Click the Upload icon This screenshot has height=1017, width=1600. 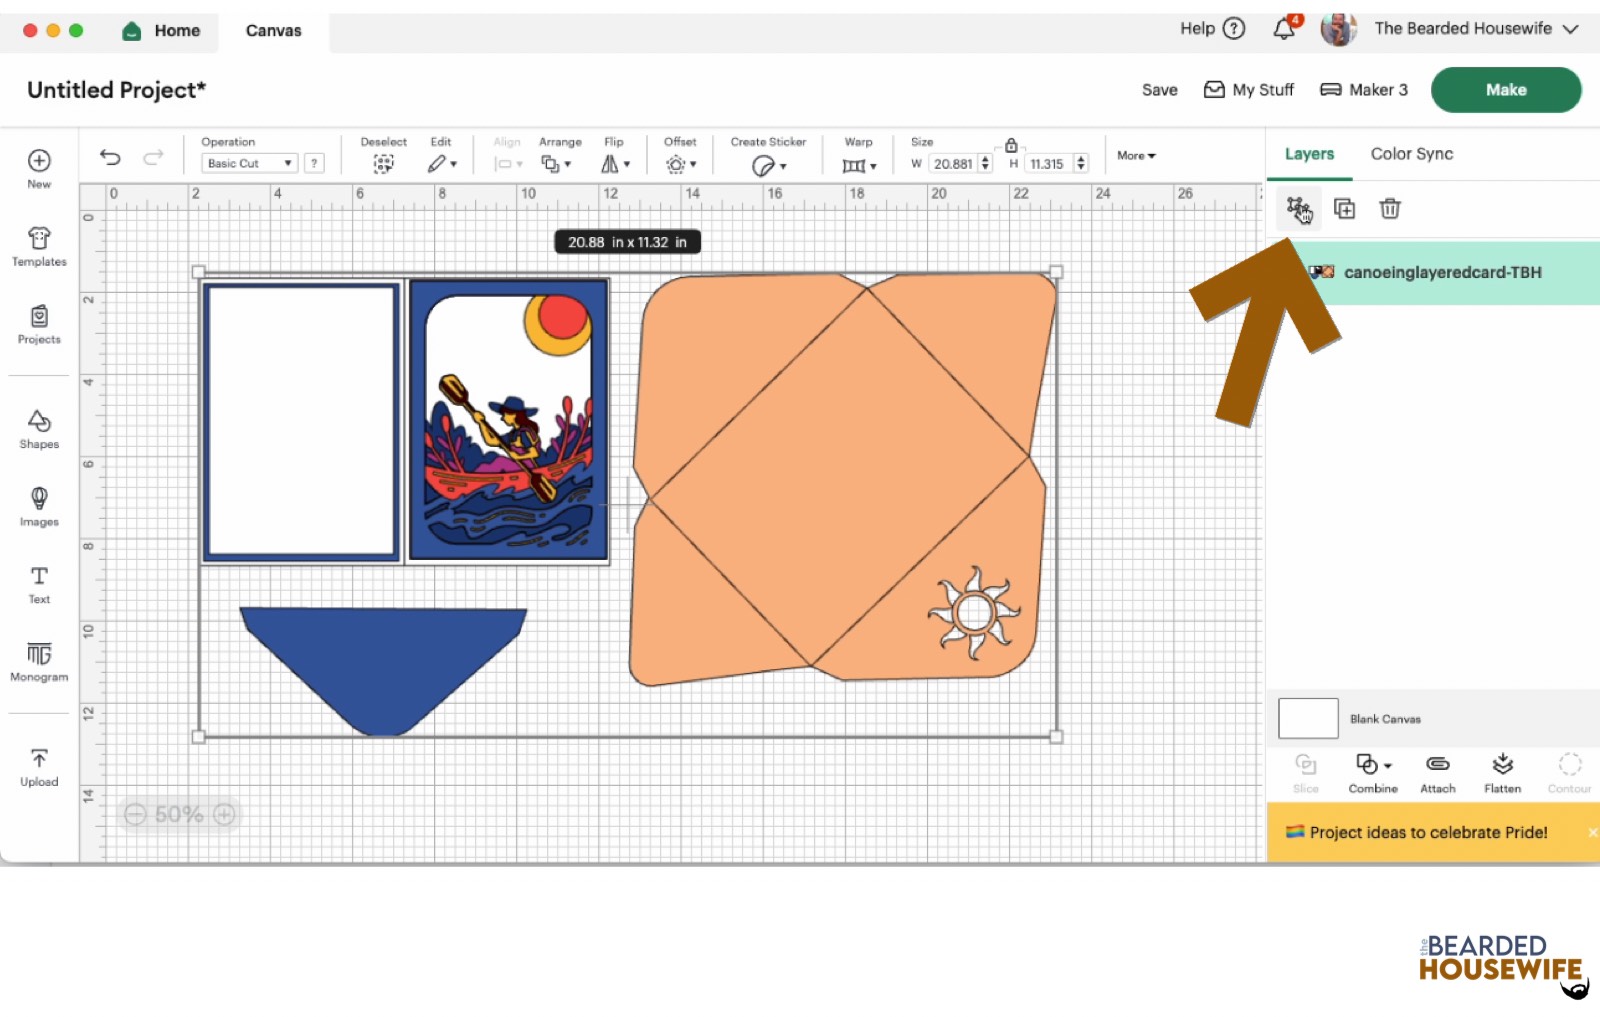(39, 767)
